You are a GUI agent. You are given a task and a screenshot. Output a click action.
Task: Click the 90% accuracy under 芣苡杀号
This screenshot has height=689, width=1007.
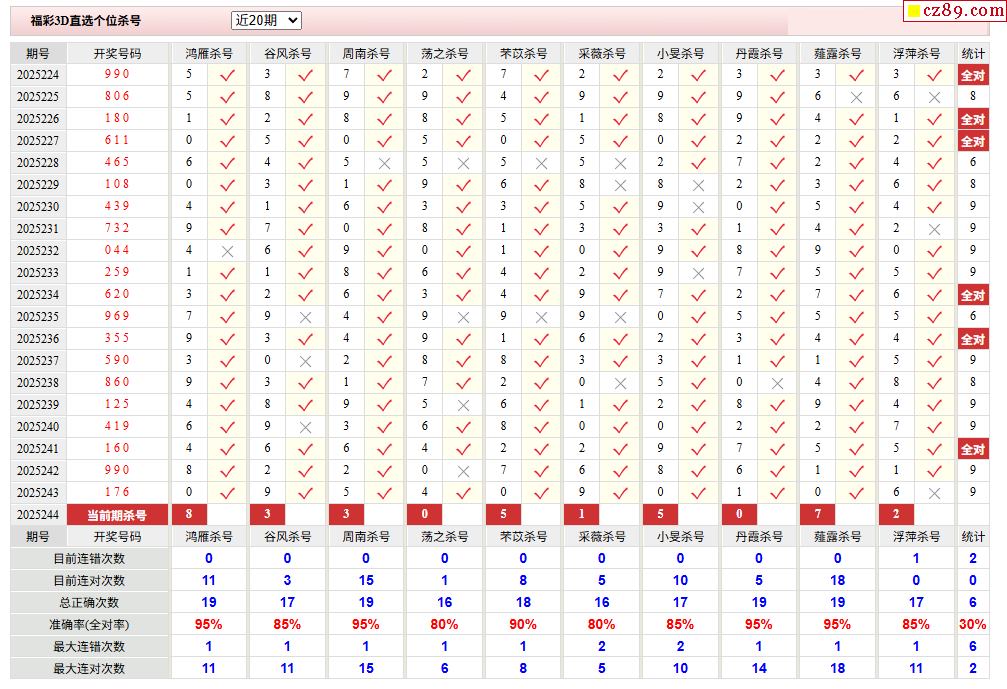click(523, 625)
